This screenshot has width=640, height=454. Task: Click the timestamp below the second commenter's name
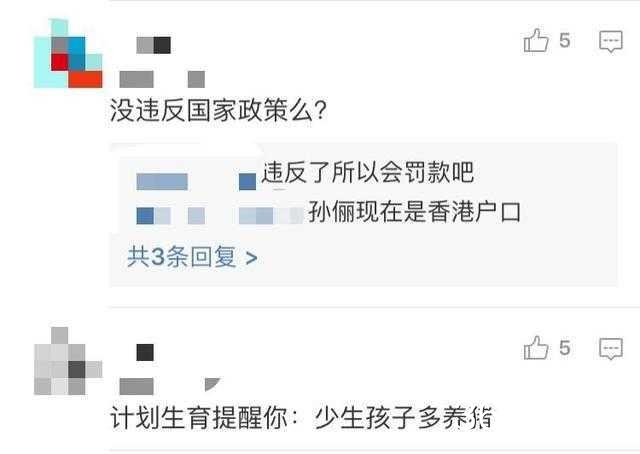[170, 386]
